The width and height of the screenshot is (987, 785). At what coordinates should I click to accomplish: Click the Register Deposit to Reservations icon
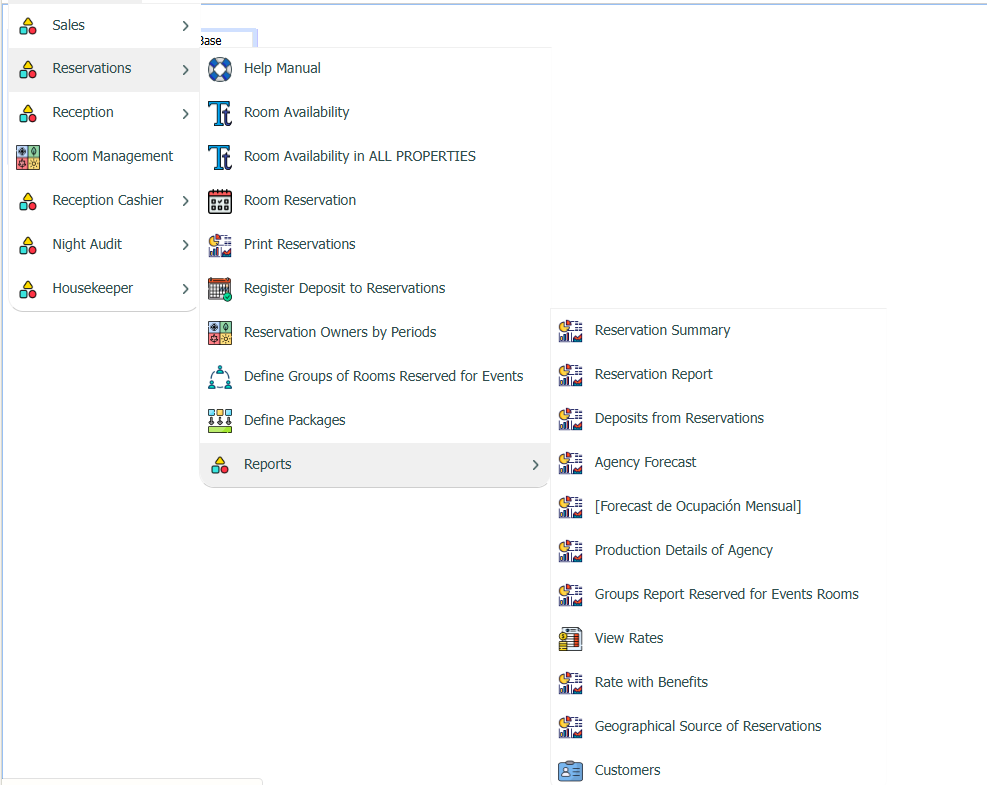[220, 289]
